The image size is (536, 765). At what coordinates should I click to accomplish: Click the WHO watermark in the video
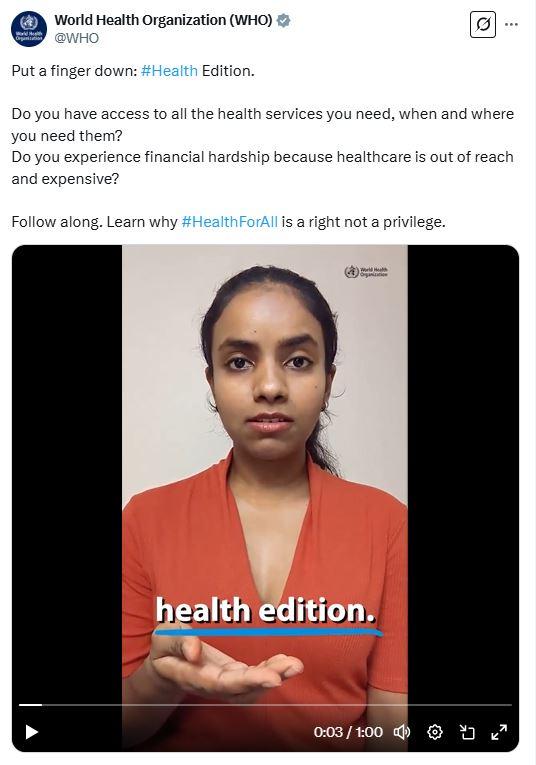click(366, 272)
